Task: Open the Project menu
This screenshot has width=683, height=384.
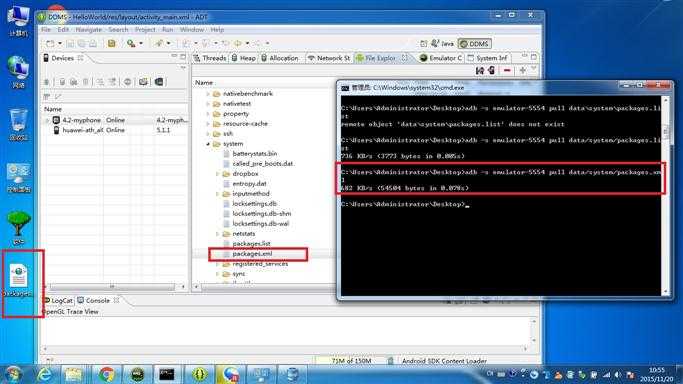Action: pos(145,30)
